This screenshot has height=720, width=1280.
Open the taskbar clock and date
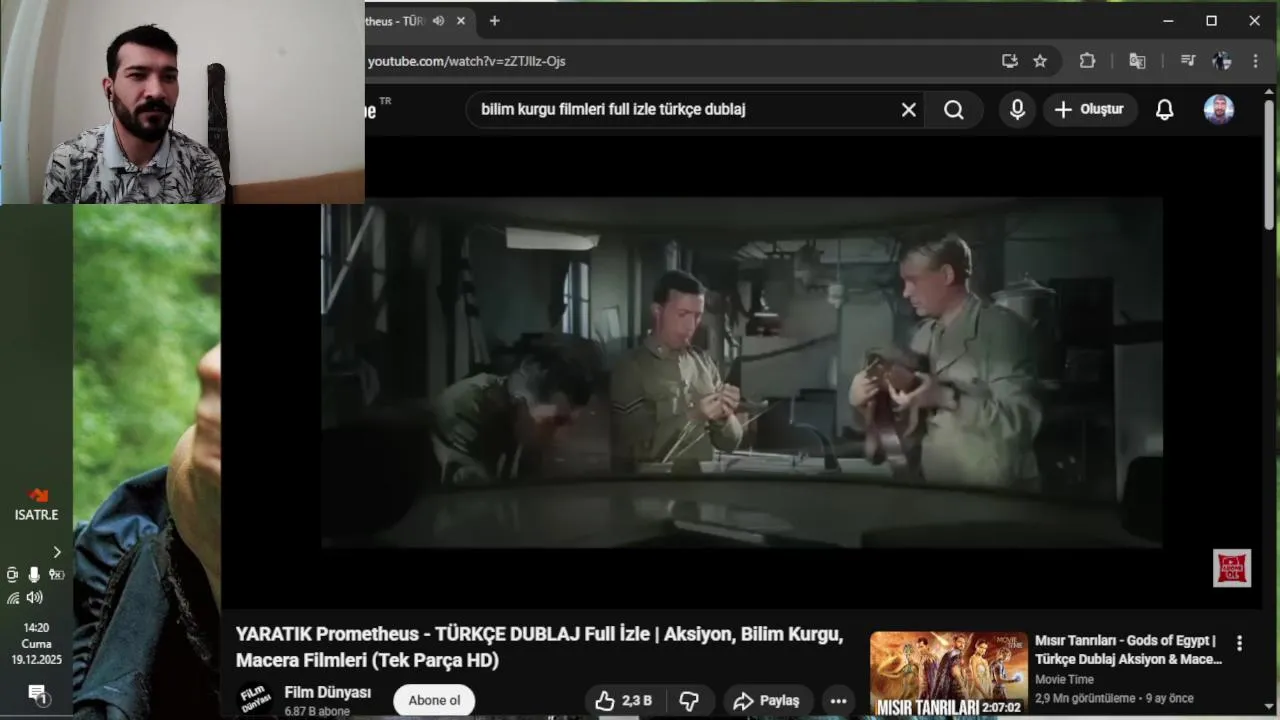tap(36, 643)
